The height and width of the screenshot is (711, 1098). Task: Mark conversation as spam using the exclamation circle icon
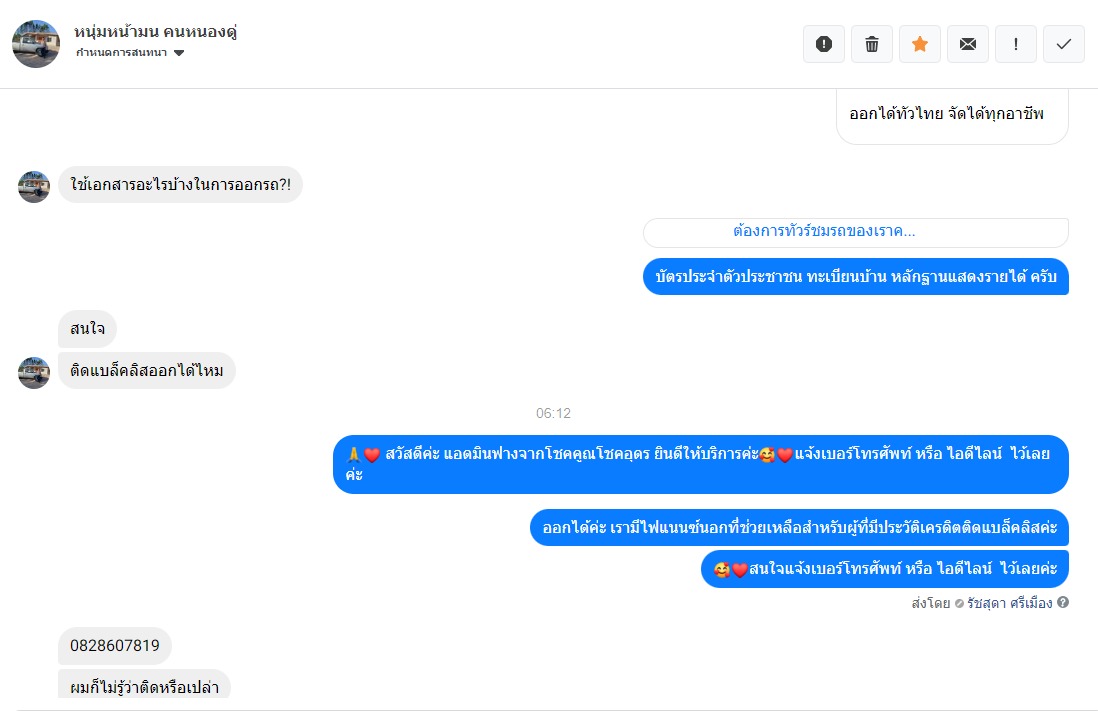824,44
